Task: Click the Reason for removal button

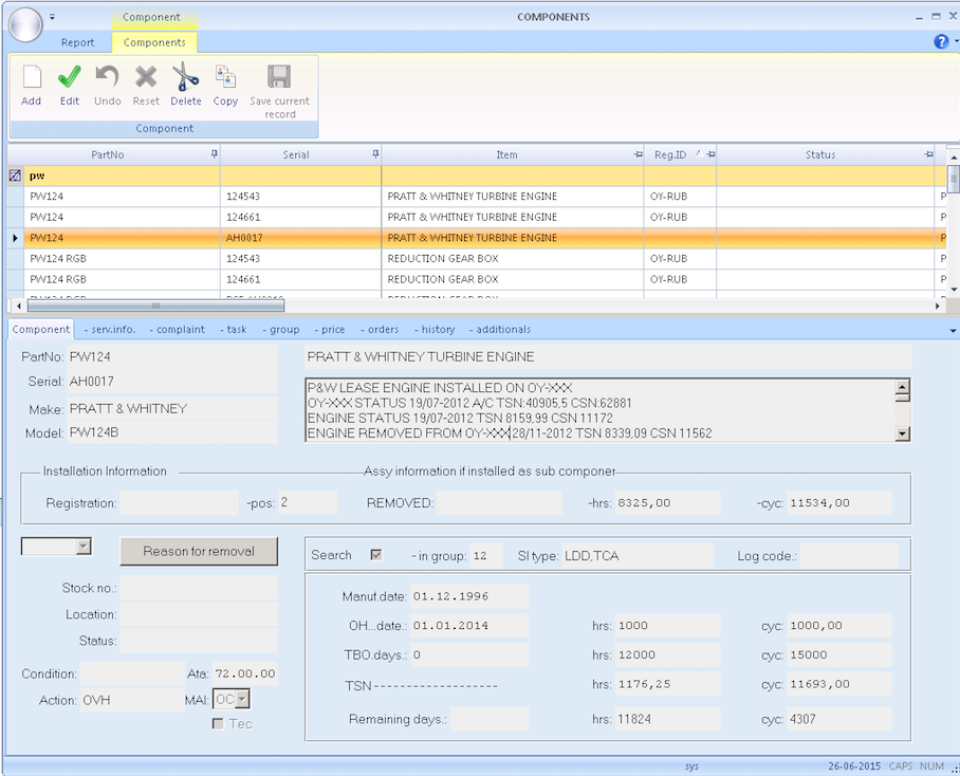Action: click(198, 551)
